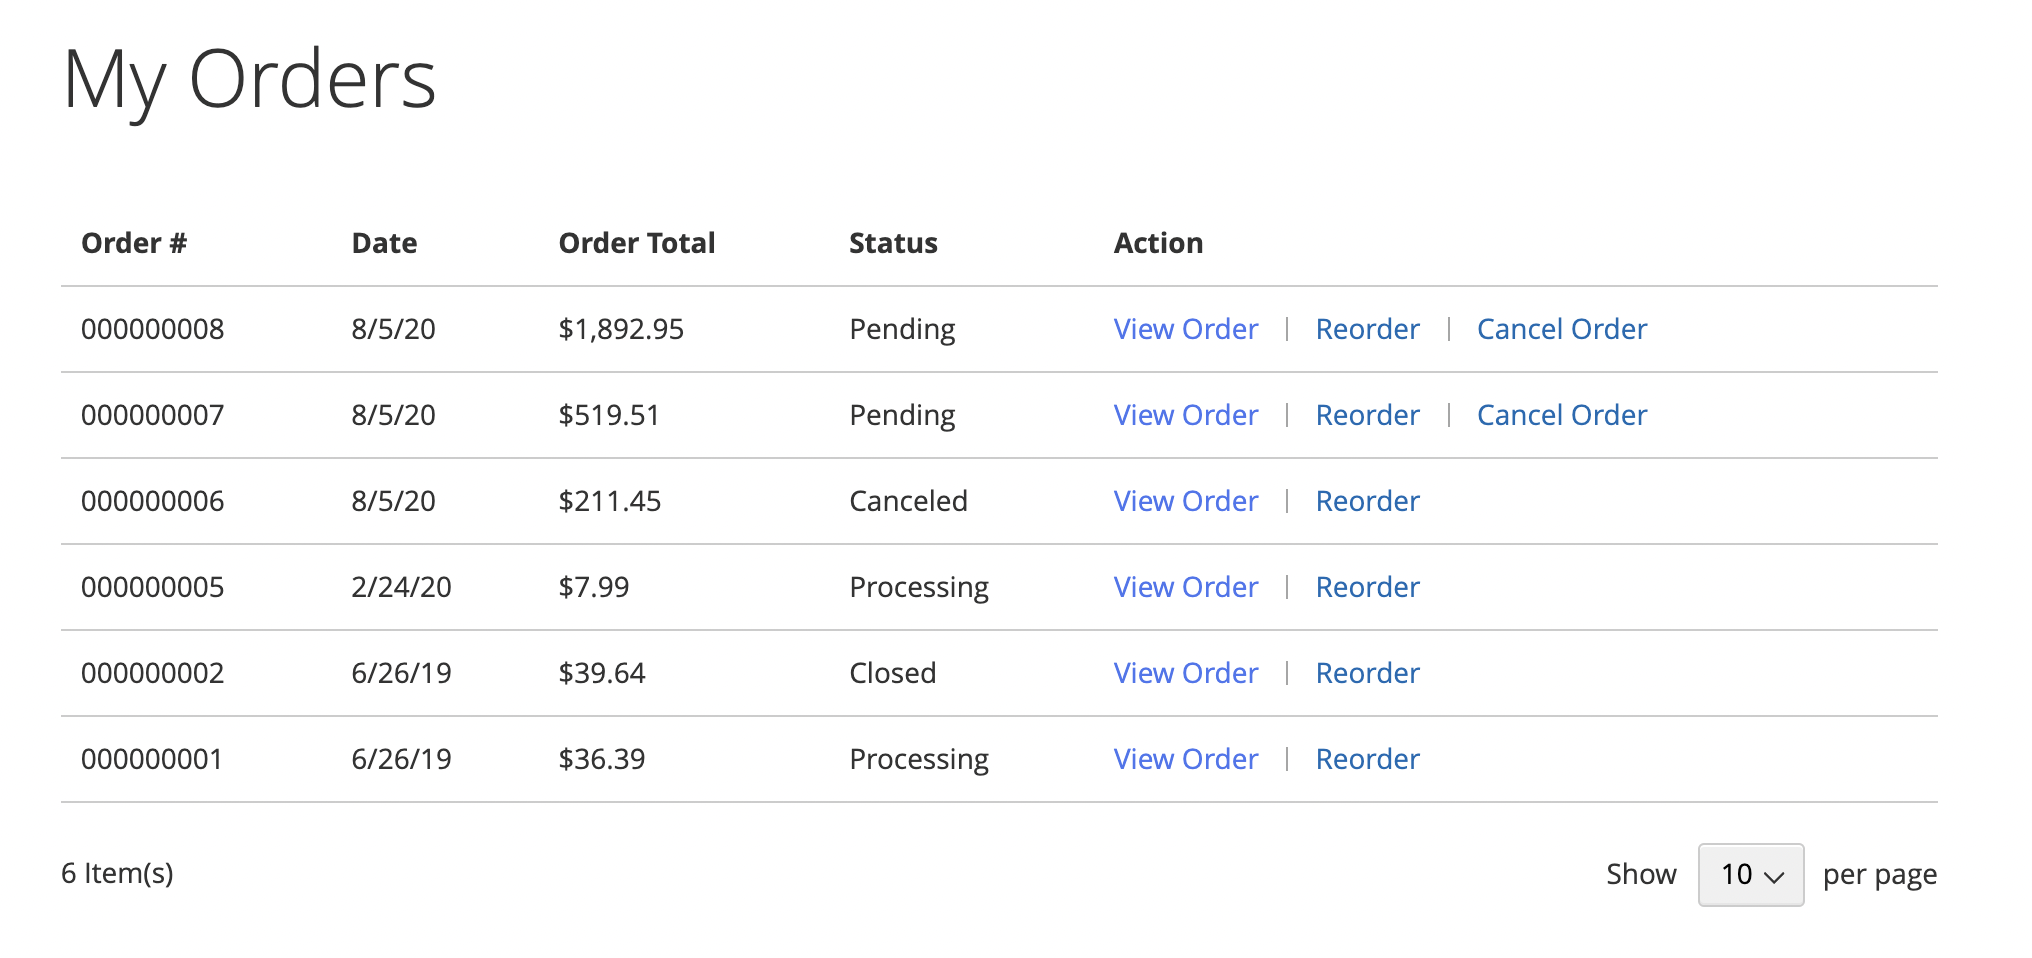2032x958 pixels.
Task: Click the $211.45 order total
Action: (610, 501)
